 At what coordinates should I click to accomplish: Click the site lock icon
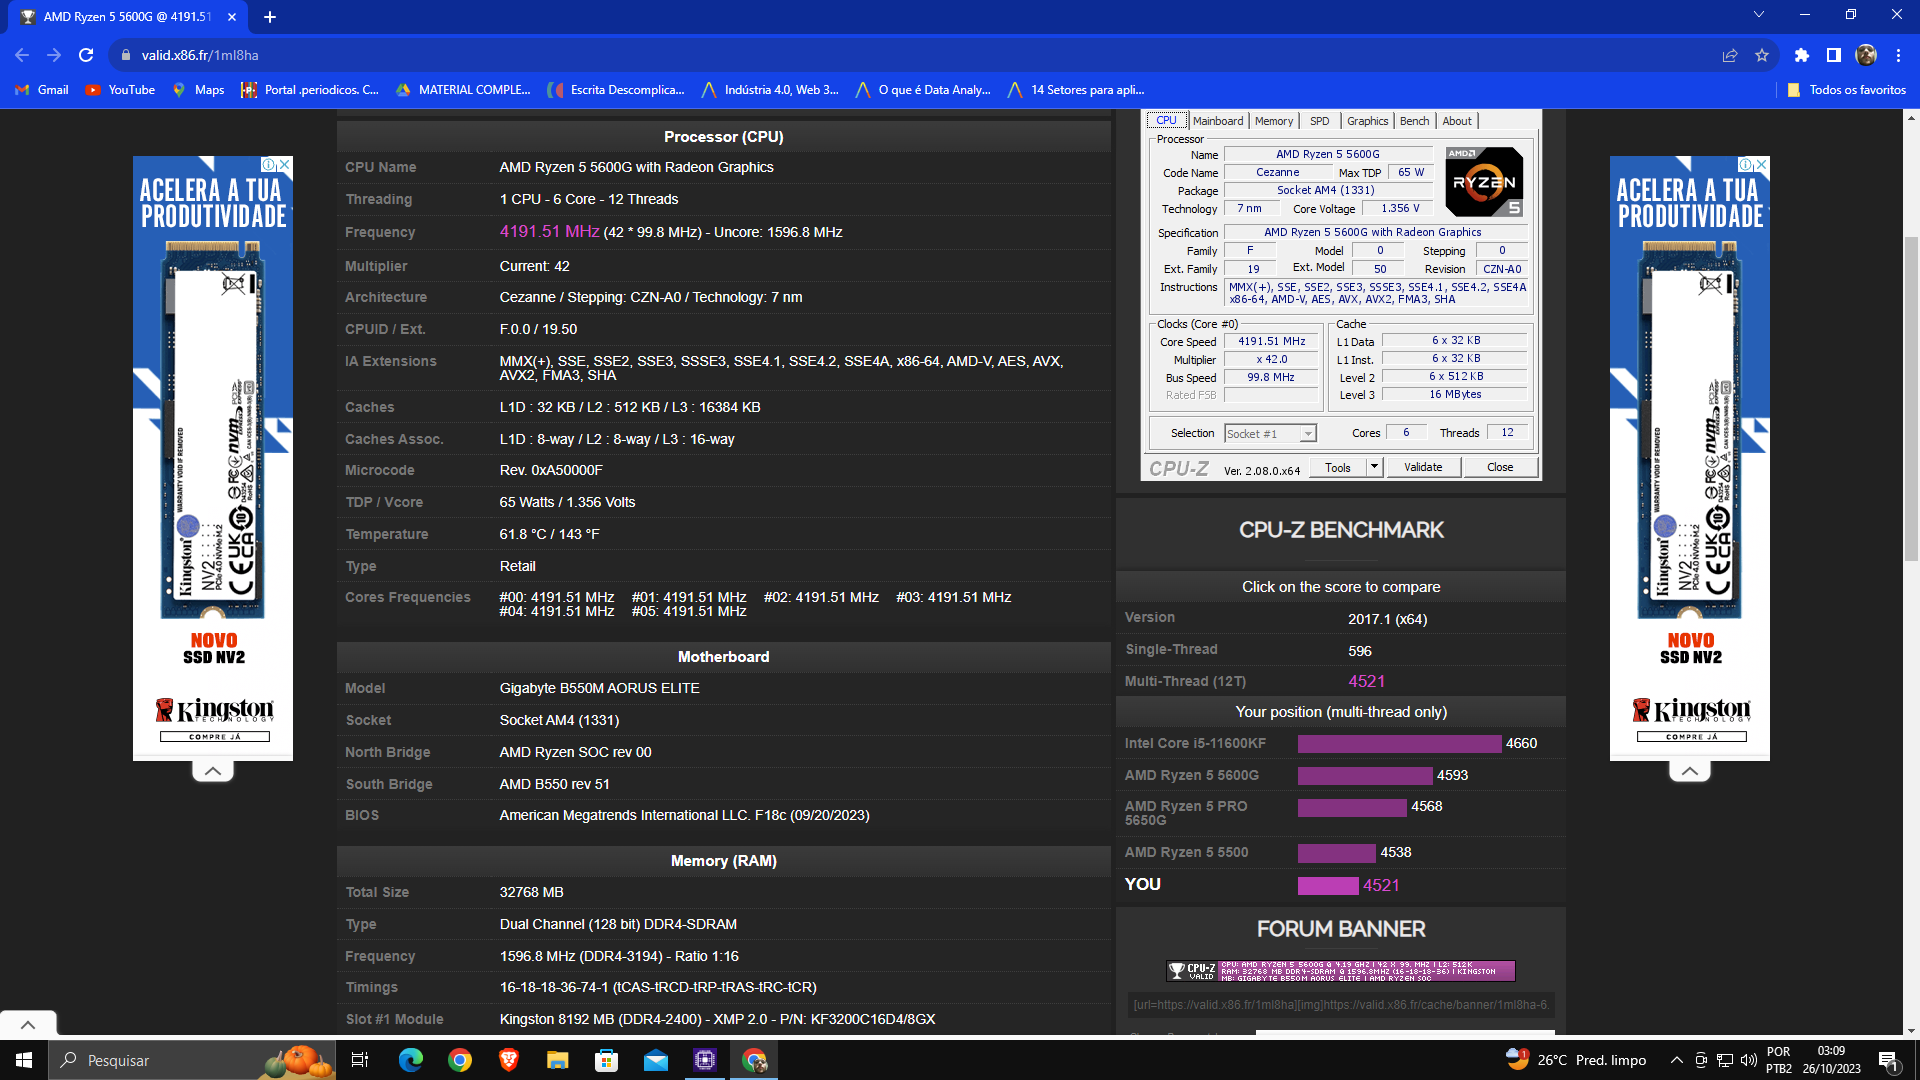pos(126,55)
